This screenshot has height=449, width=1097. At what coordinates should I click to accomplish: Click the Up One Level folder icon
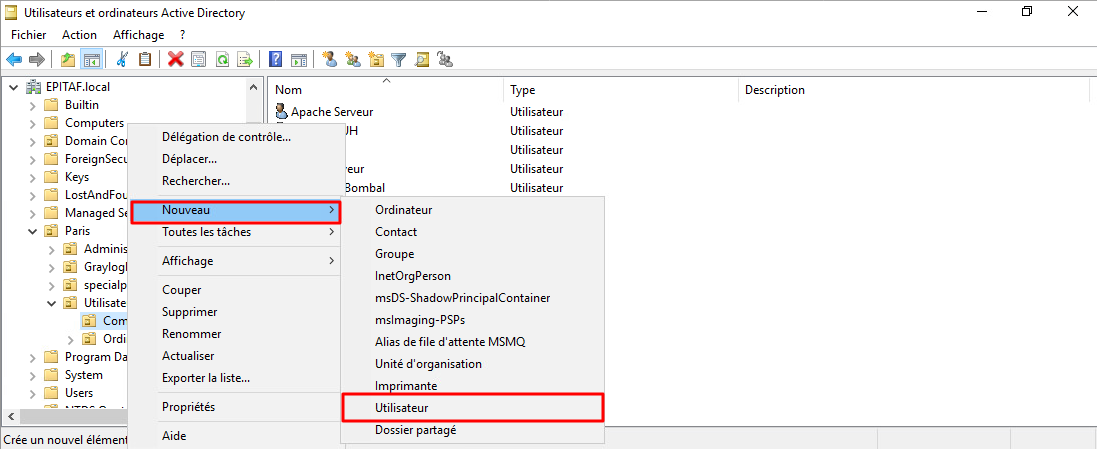(x=68, y=59)
